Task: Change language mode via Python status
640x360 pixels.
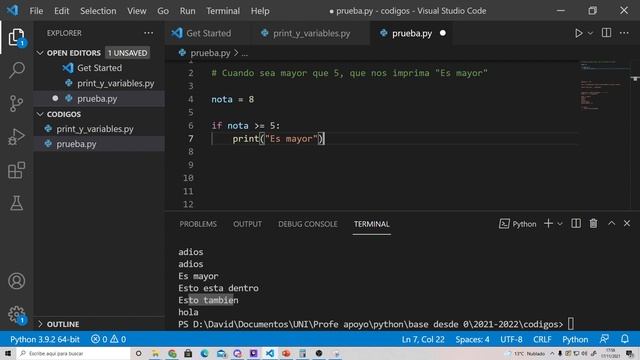Action: pyautogui.click(x=575, y=339)
